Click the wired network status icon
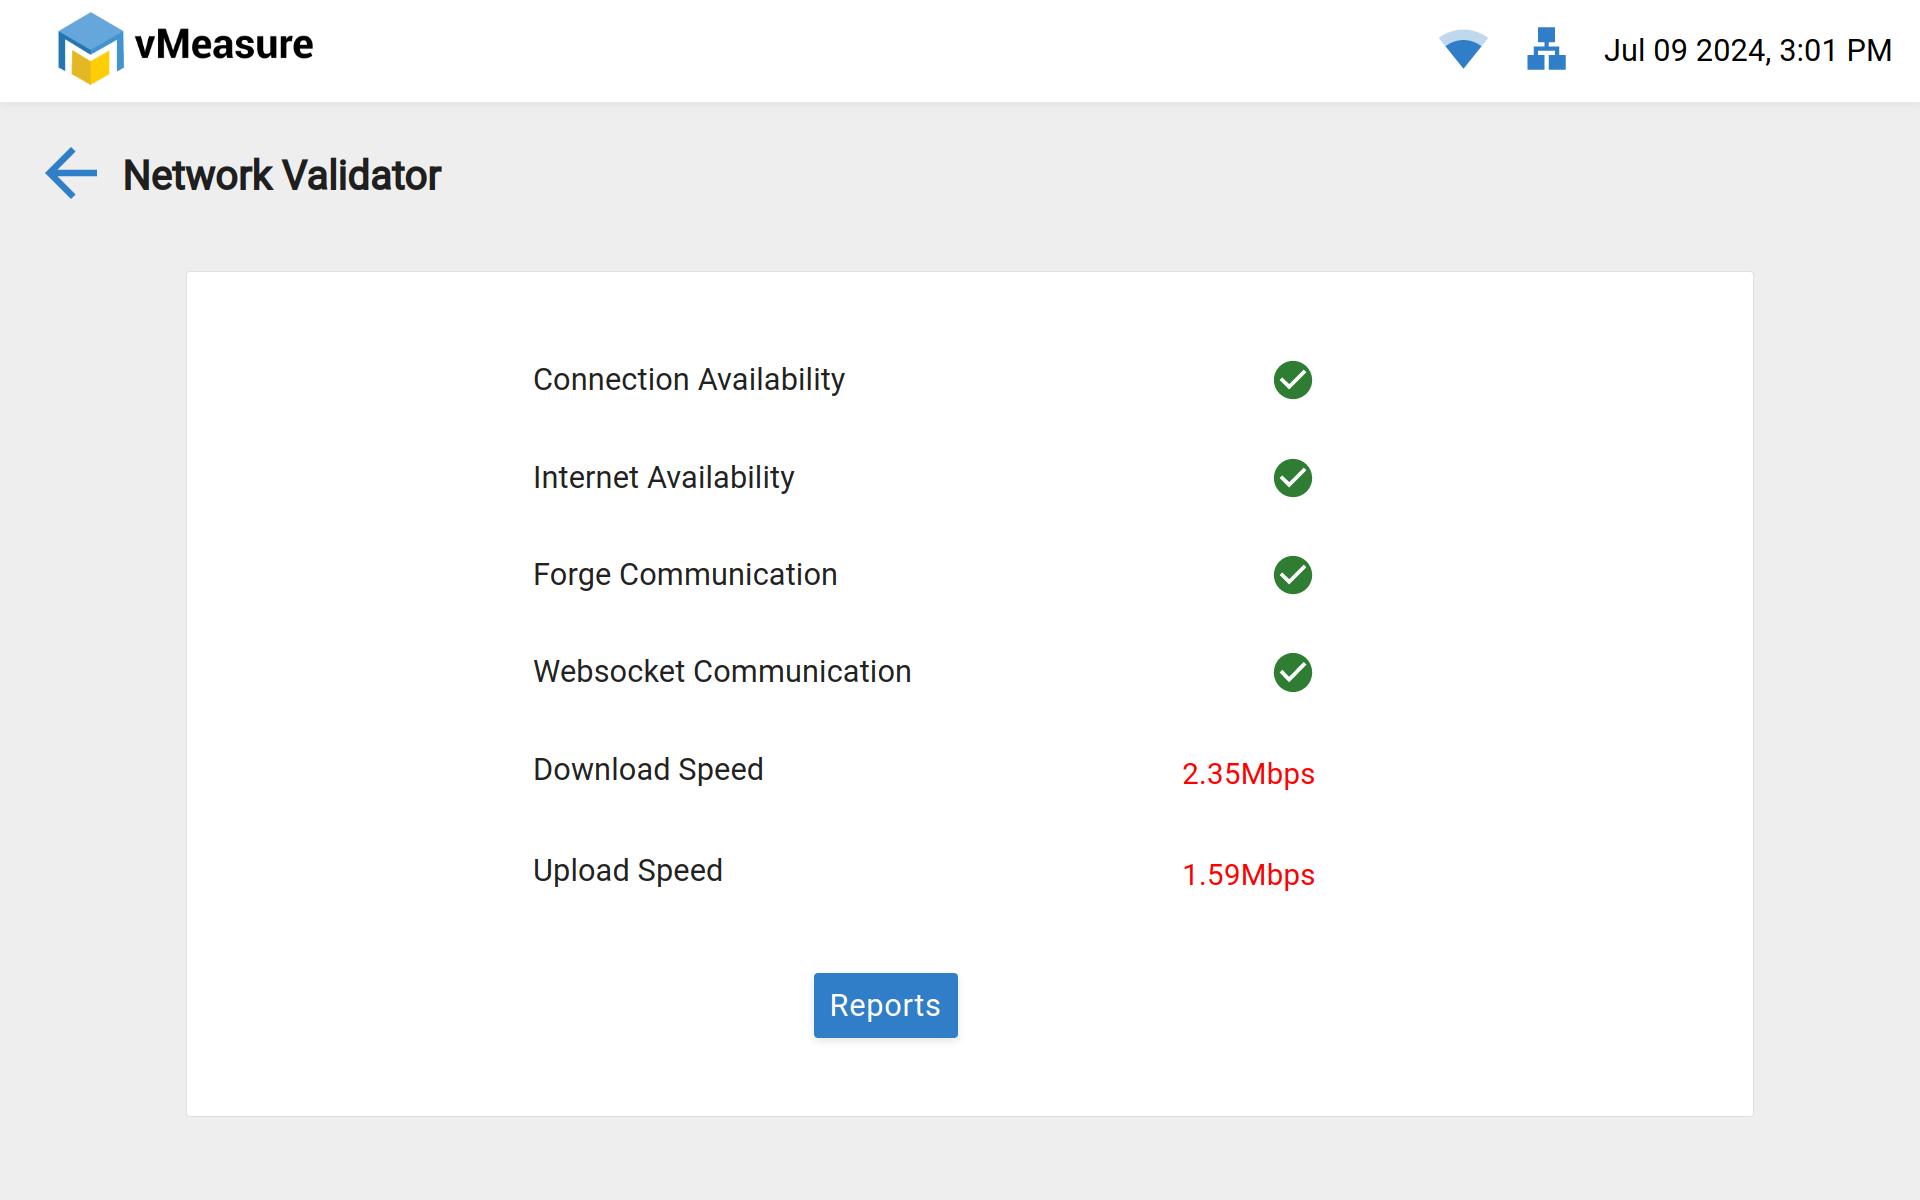 (1546, 49)
